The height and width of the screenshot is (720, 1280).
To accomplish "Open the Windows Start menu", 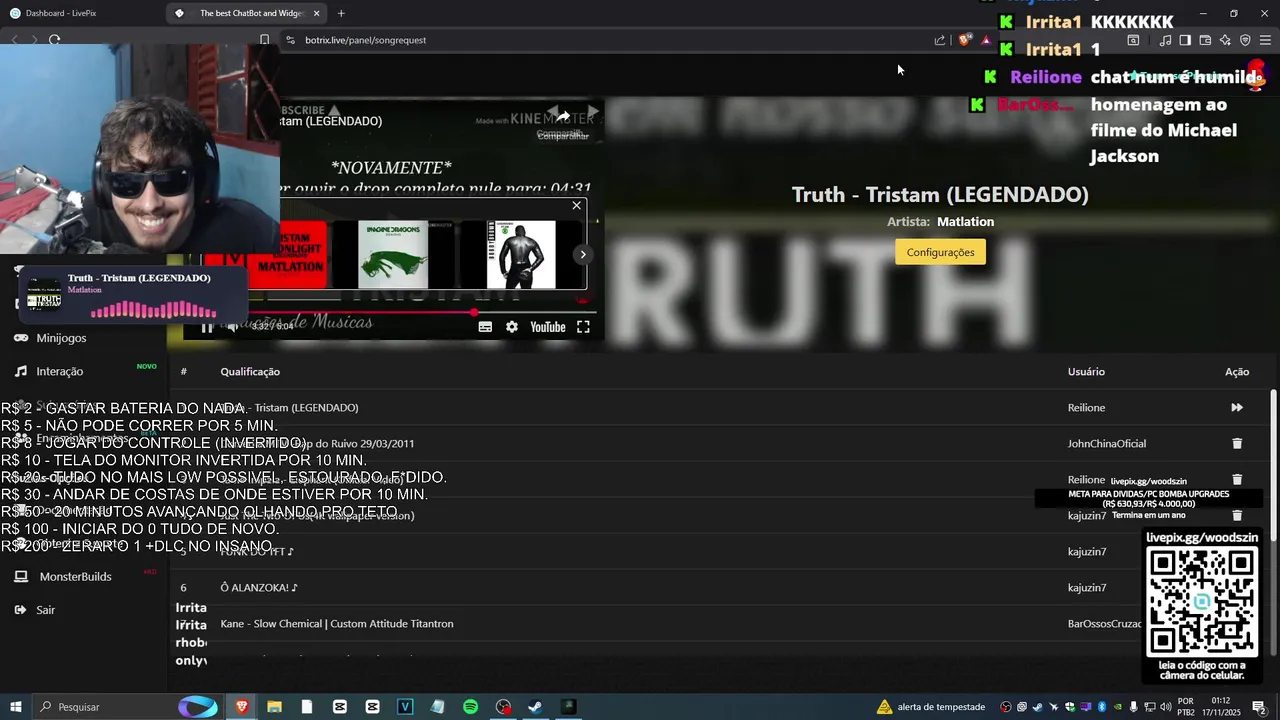I will 15,707.
